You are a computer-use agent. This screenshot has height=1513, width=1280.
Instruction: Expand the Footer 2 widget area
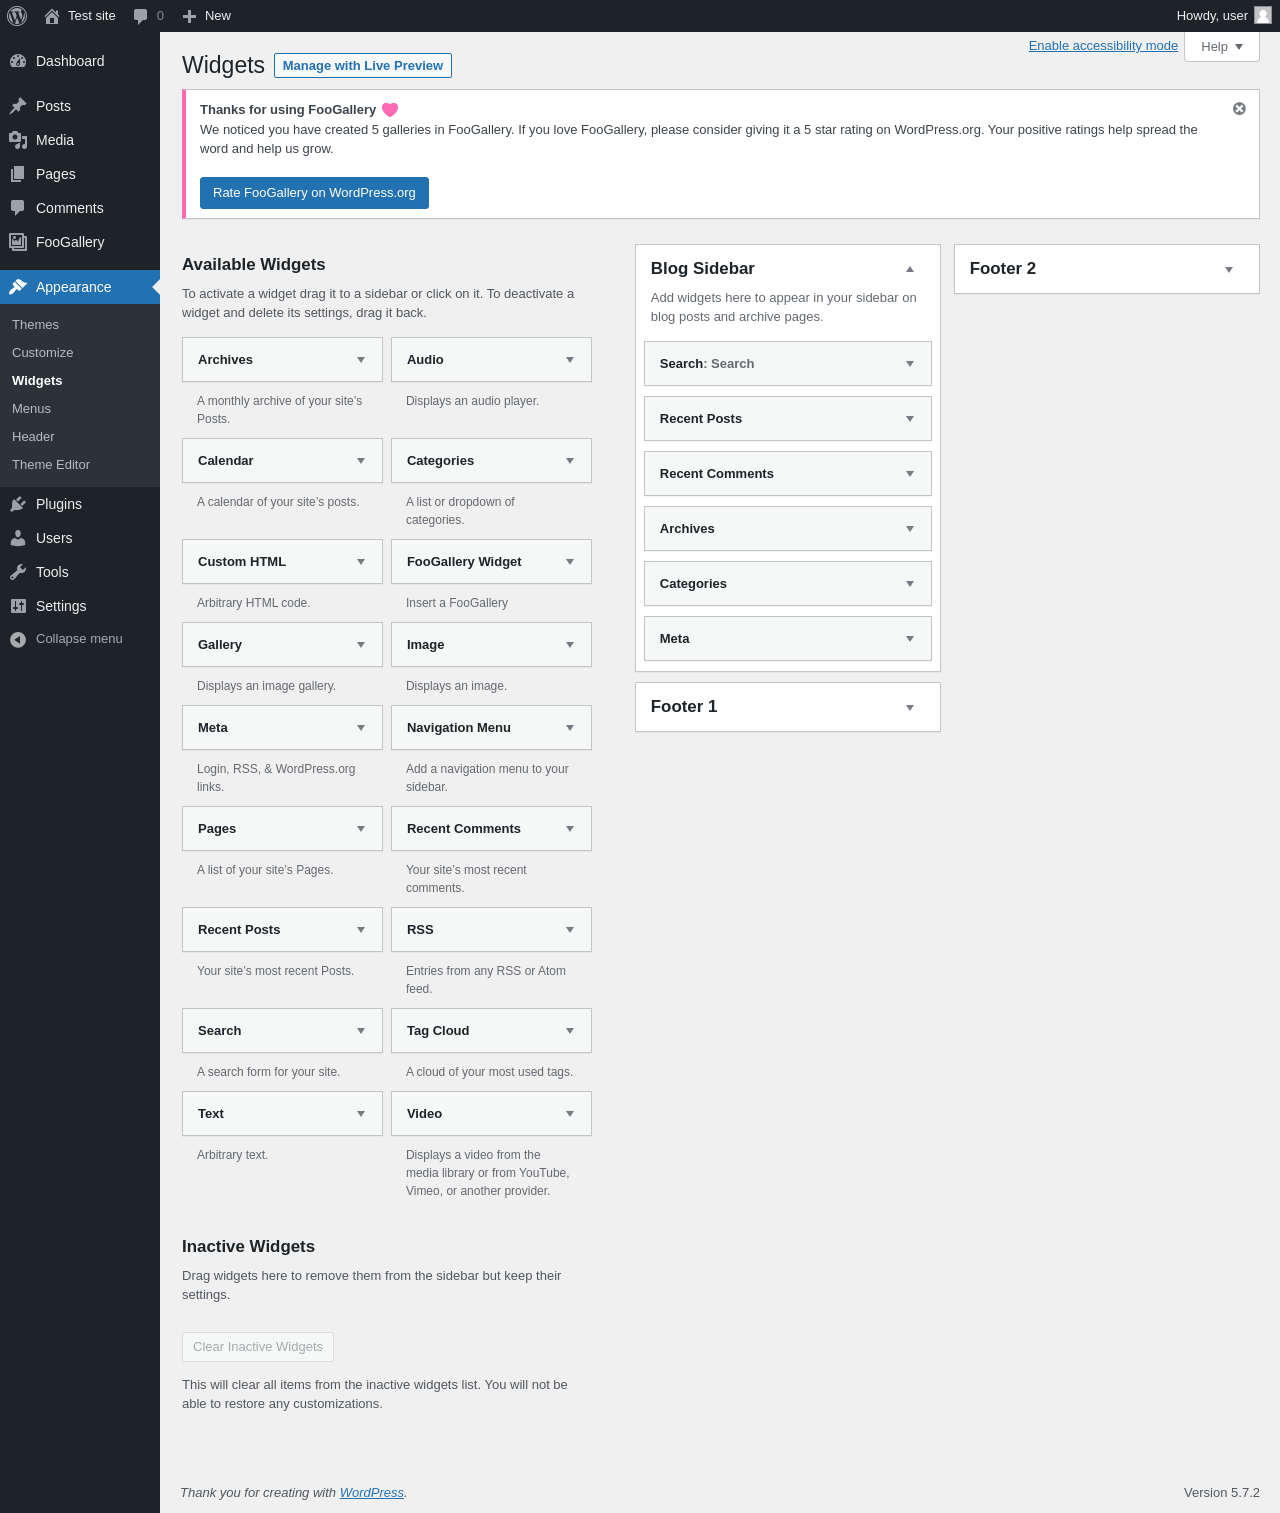[x=1229, y=269]
